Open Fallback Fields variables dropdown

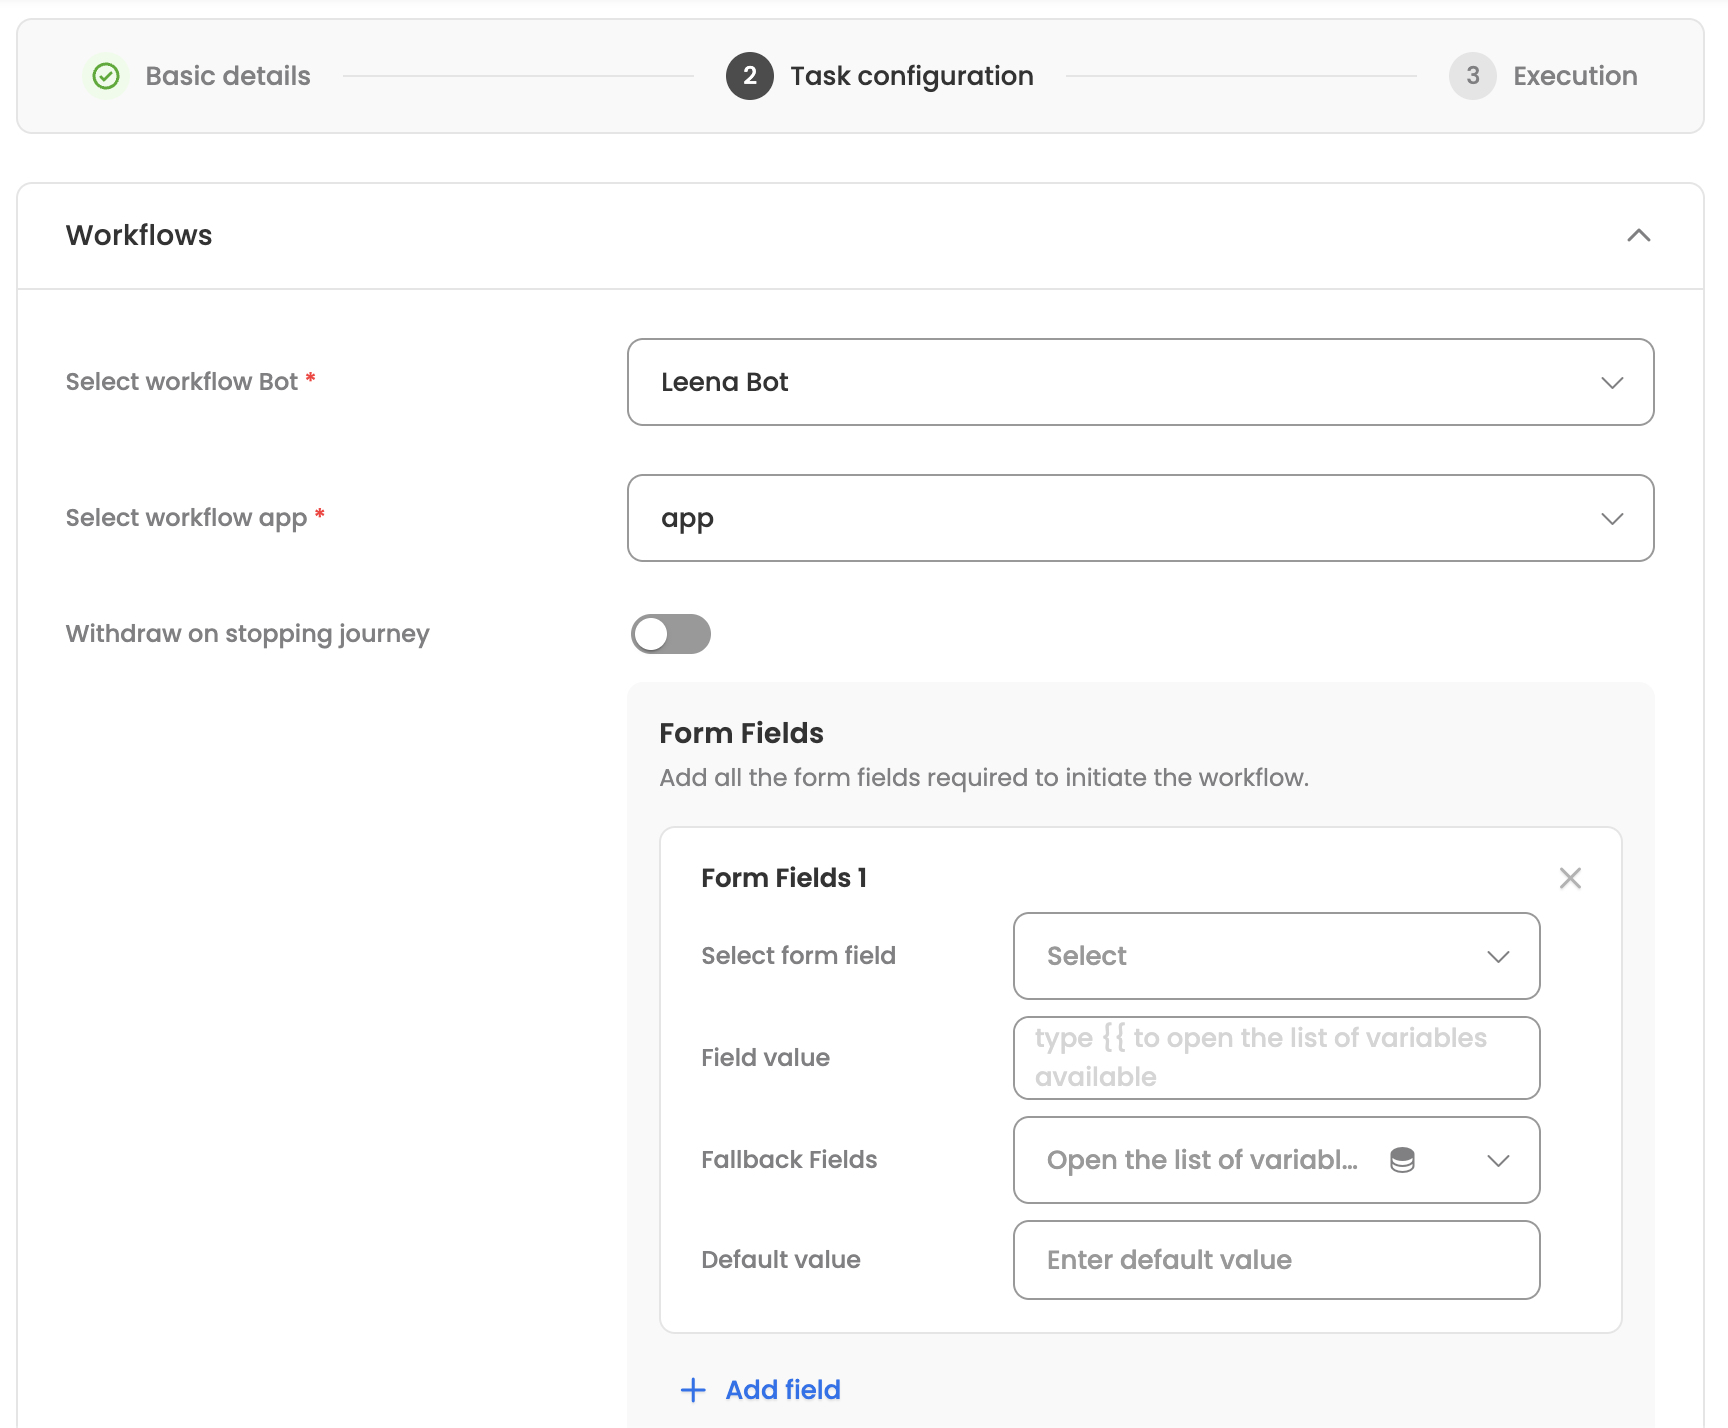pyautogui.click(x=1498, y=1160)
